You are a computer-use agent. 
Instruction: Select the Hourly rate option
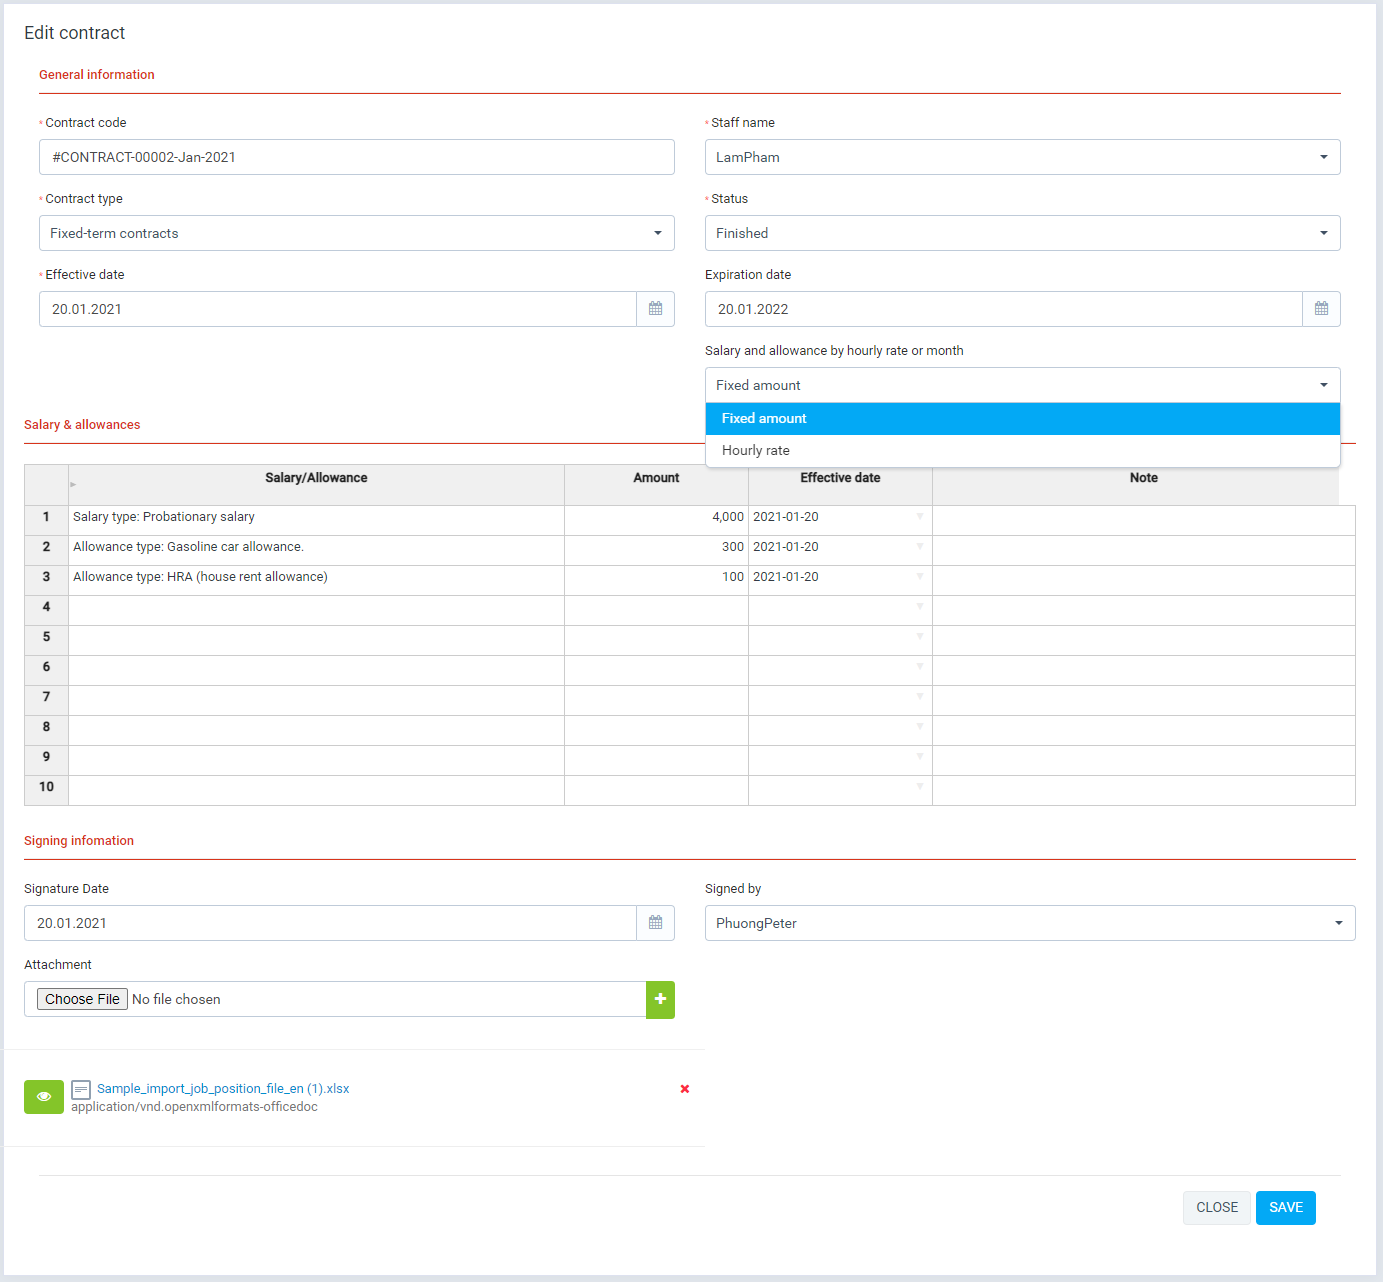point(755,450)
